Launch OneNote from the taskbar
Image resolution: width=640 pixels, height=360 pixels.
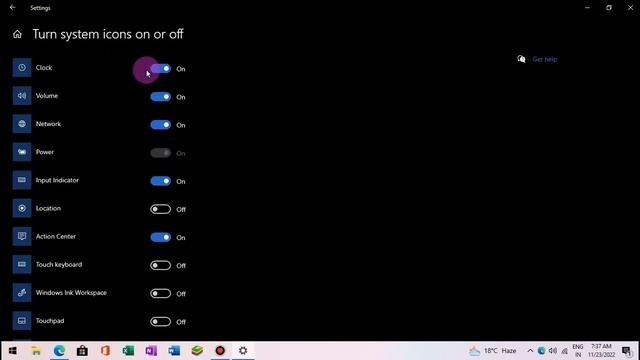point(151,351)
